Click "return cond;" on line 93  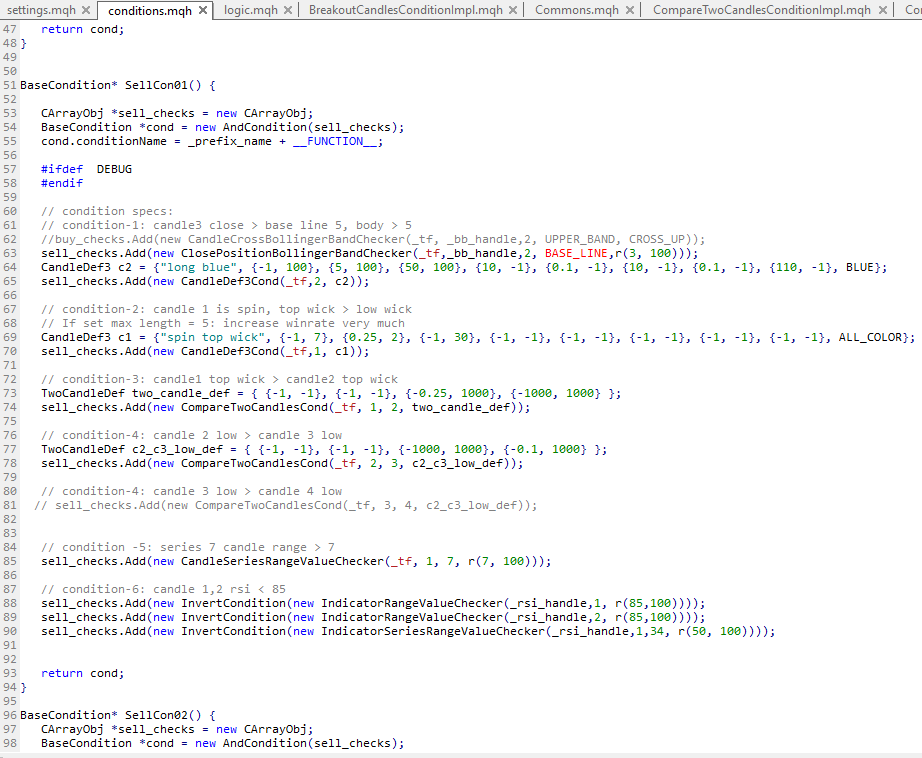coord(82,673)
